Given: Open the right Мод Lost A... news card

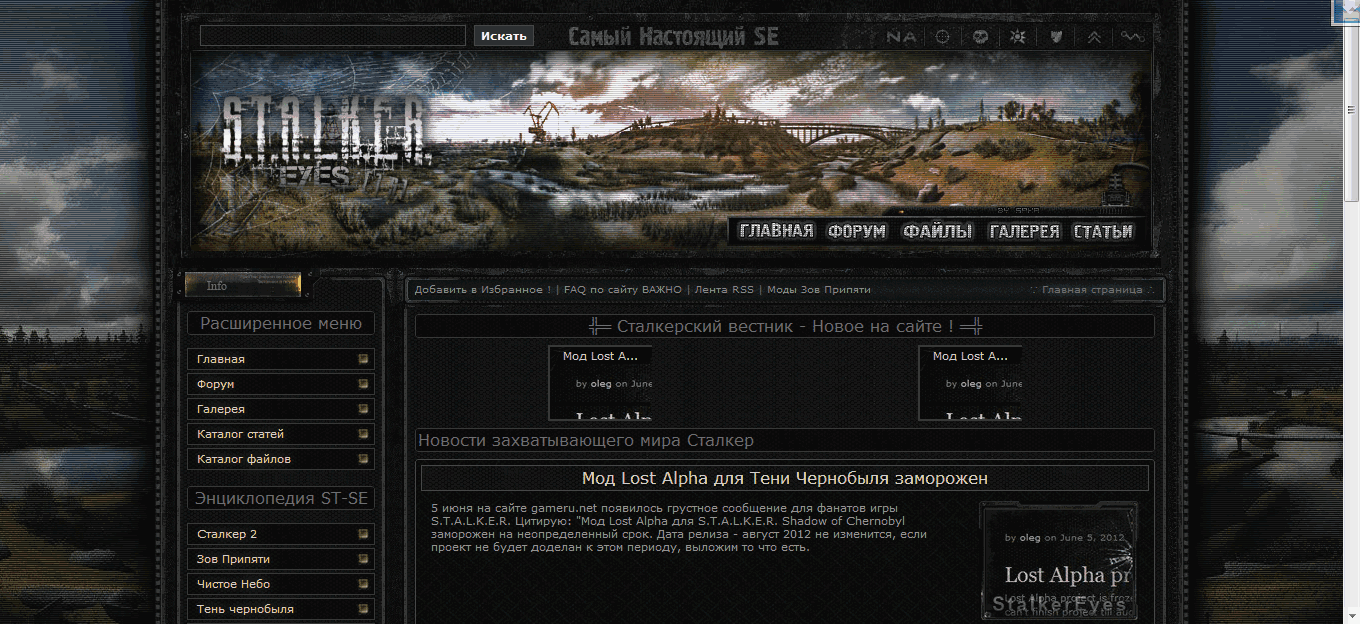Looking at the screenshot, I should point(970,383).
